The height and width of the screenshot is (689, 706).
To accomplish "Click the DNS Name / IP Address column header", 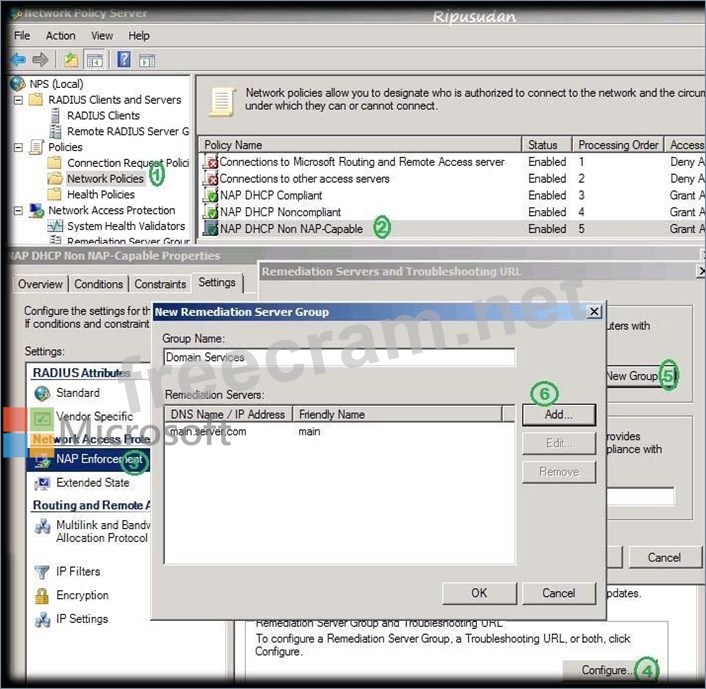I will (228, 414).
